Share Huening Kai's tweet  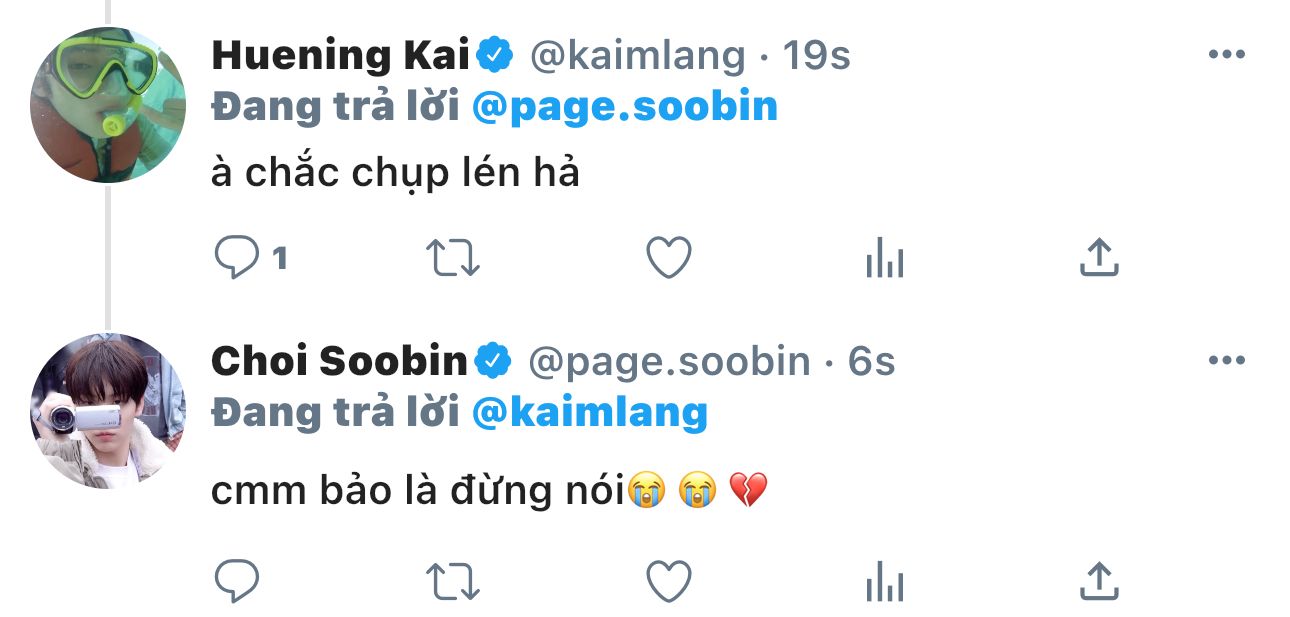(1099, 258)
